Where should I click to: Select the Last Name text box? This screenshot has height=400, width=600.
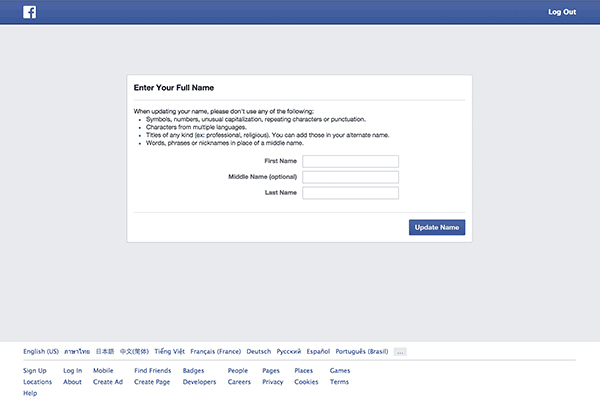(x=350, y=193)
